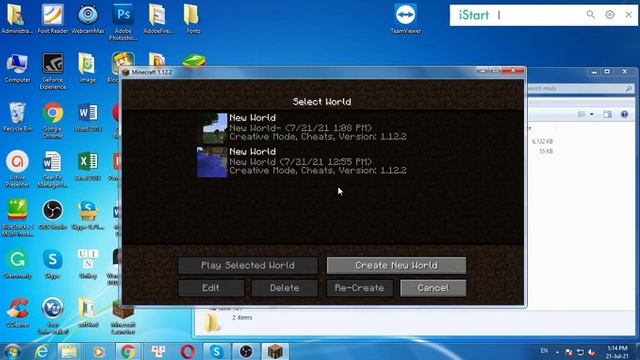
Task: Select the Active Presenter desktop icon
Action: click(17, 169)
